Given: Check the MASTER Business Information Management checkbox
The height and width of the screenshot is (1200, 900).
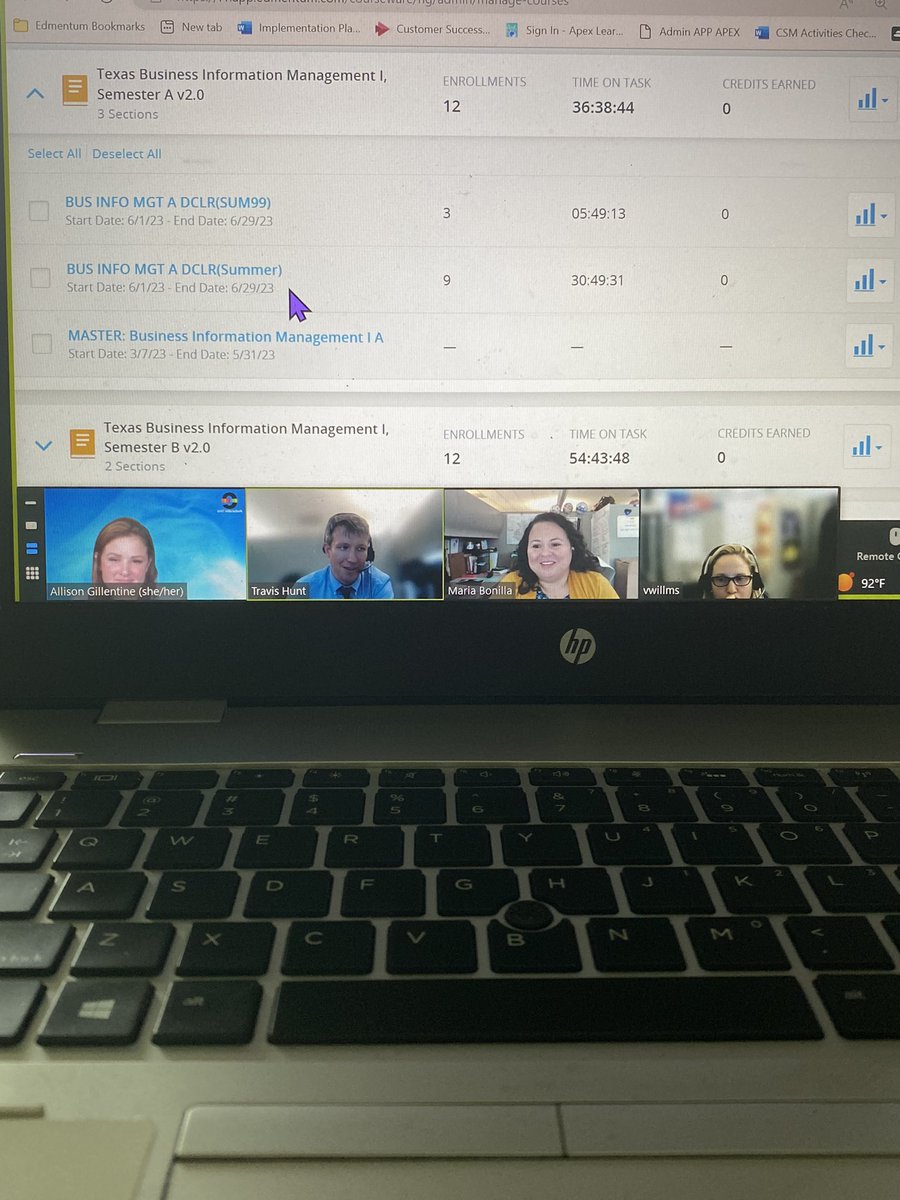Looking at the screenshot, I should 41,344.
